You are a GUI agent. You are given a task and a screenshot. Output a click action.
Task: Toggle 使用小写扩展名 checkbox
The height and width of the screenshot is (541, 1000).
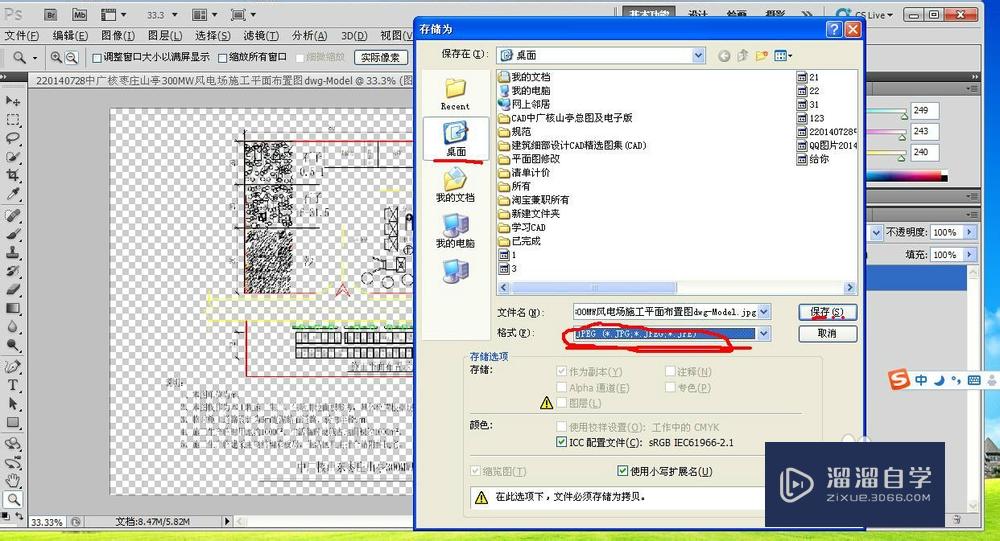(622, 471)
